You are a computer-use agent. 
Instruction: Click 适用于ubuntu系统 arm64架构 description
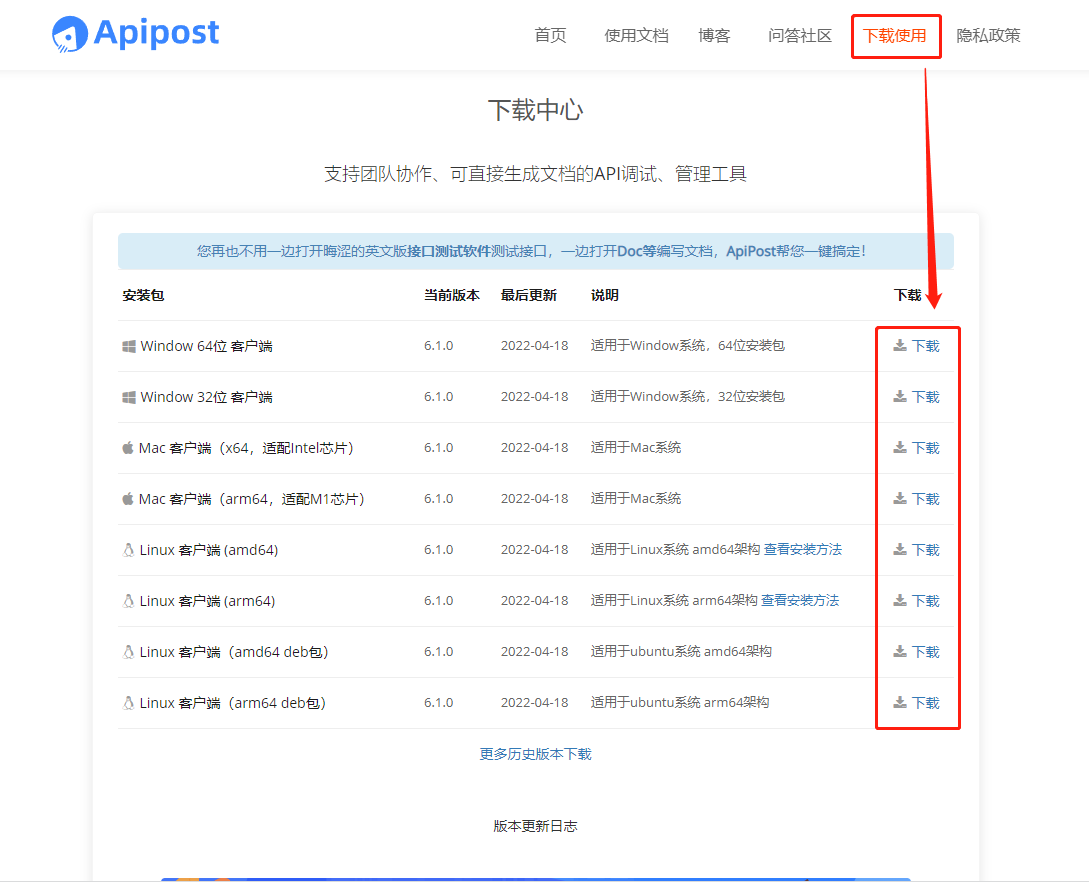point(680,702)
